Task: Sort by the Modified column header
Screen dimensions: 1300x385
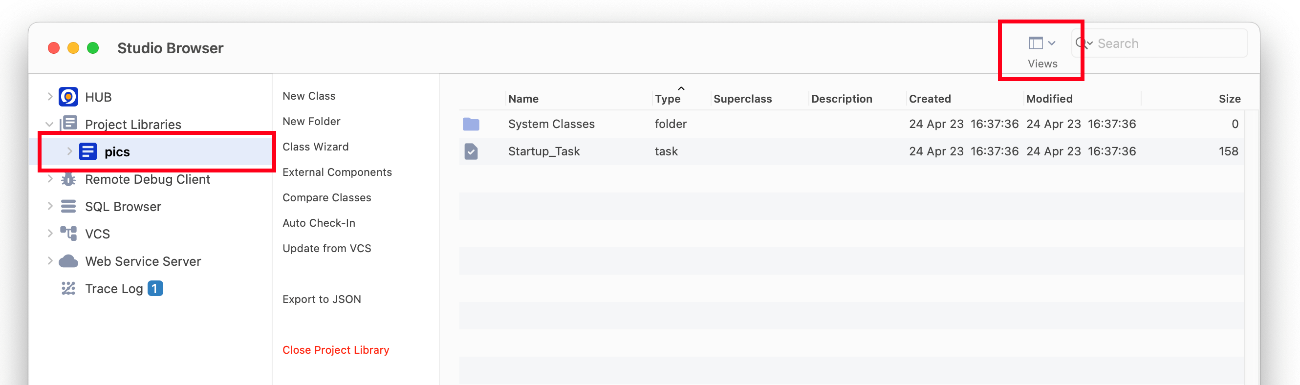Action: (1049, 99)
